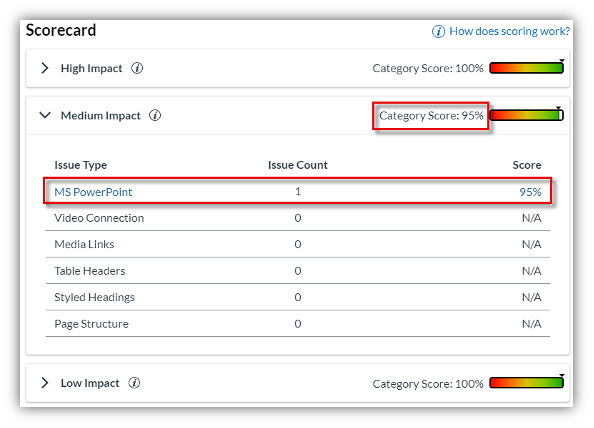Click the issue count 0 for Video Connection
Viewport: 594px width, 428px height.
click(x=298, y=218)
